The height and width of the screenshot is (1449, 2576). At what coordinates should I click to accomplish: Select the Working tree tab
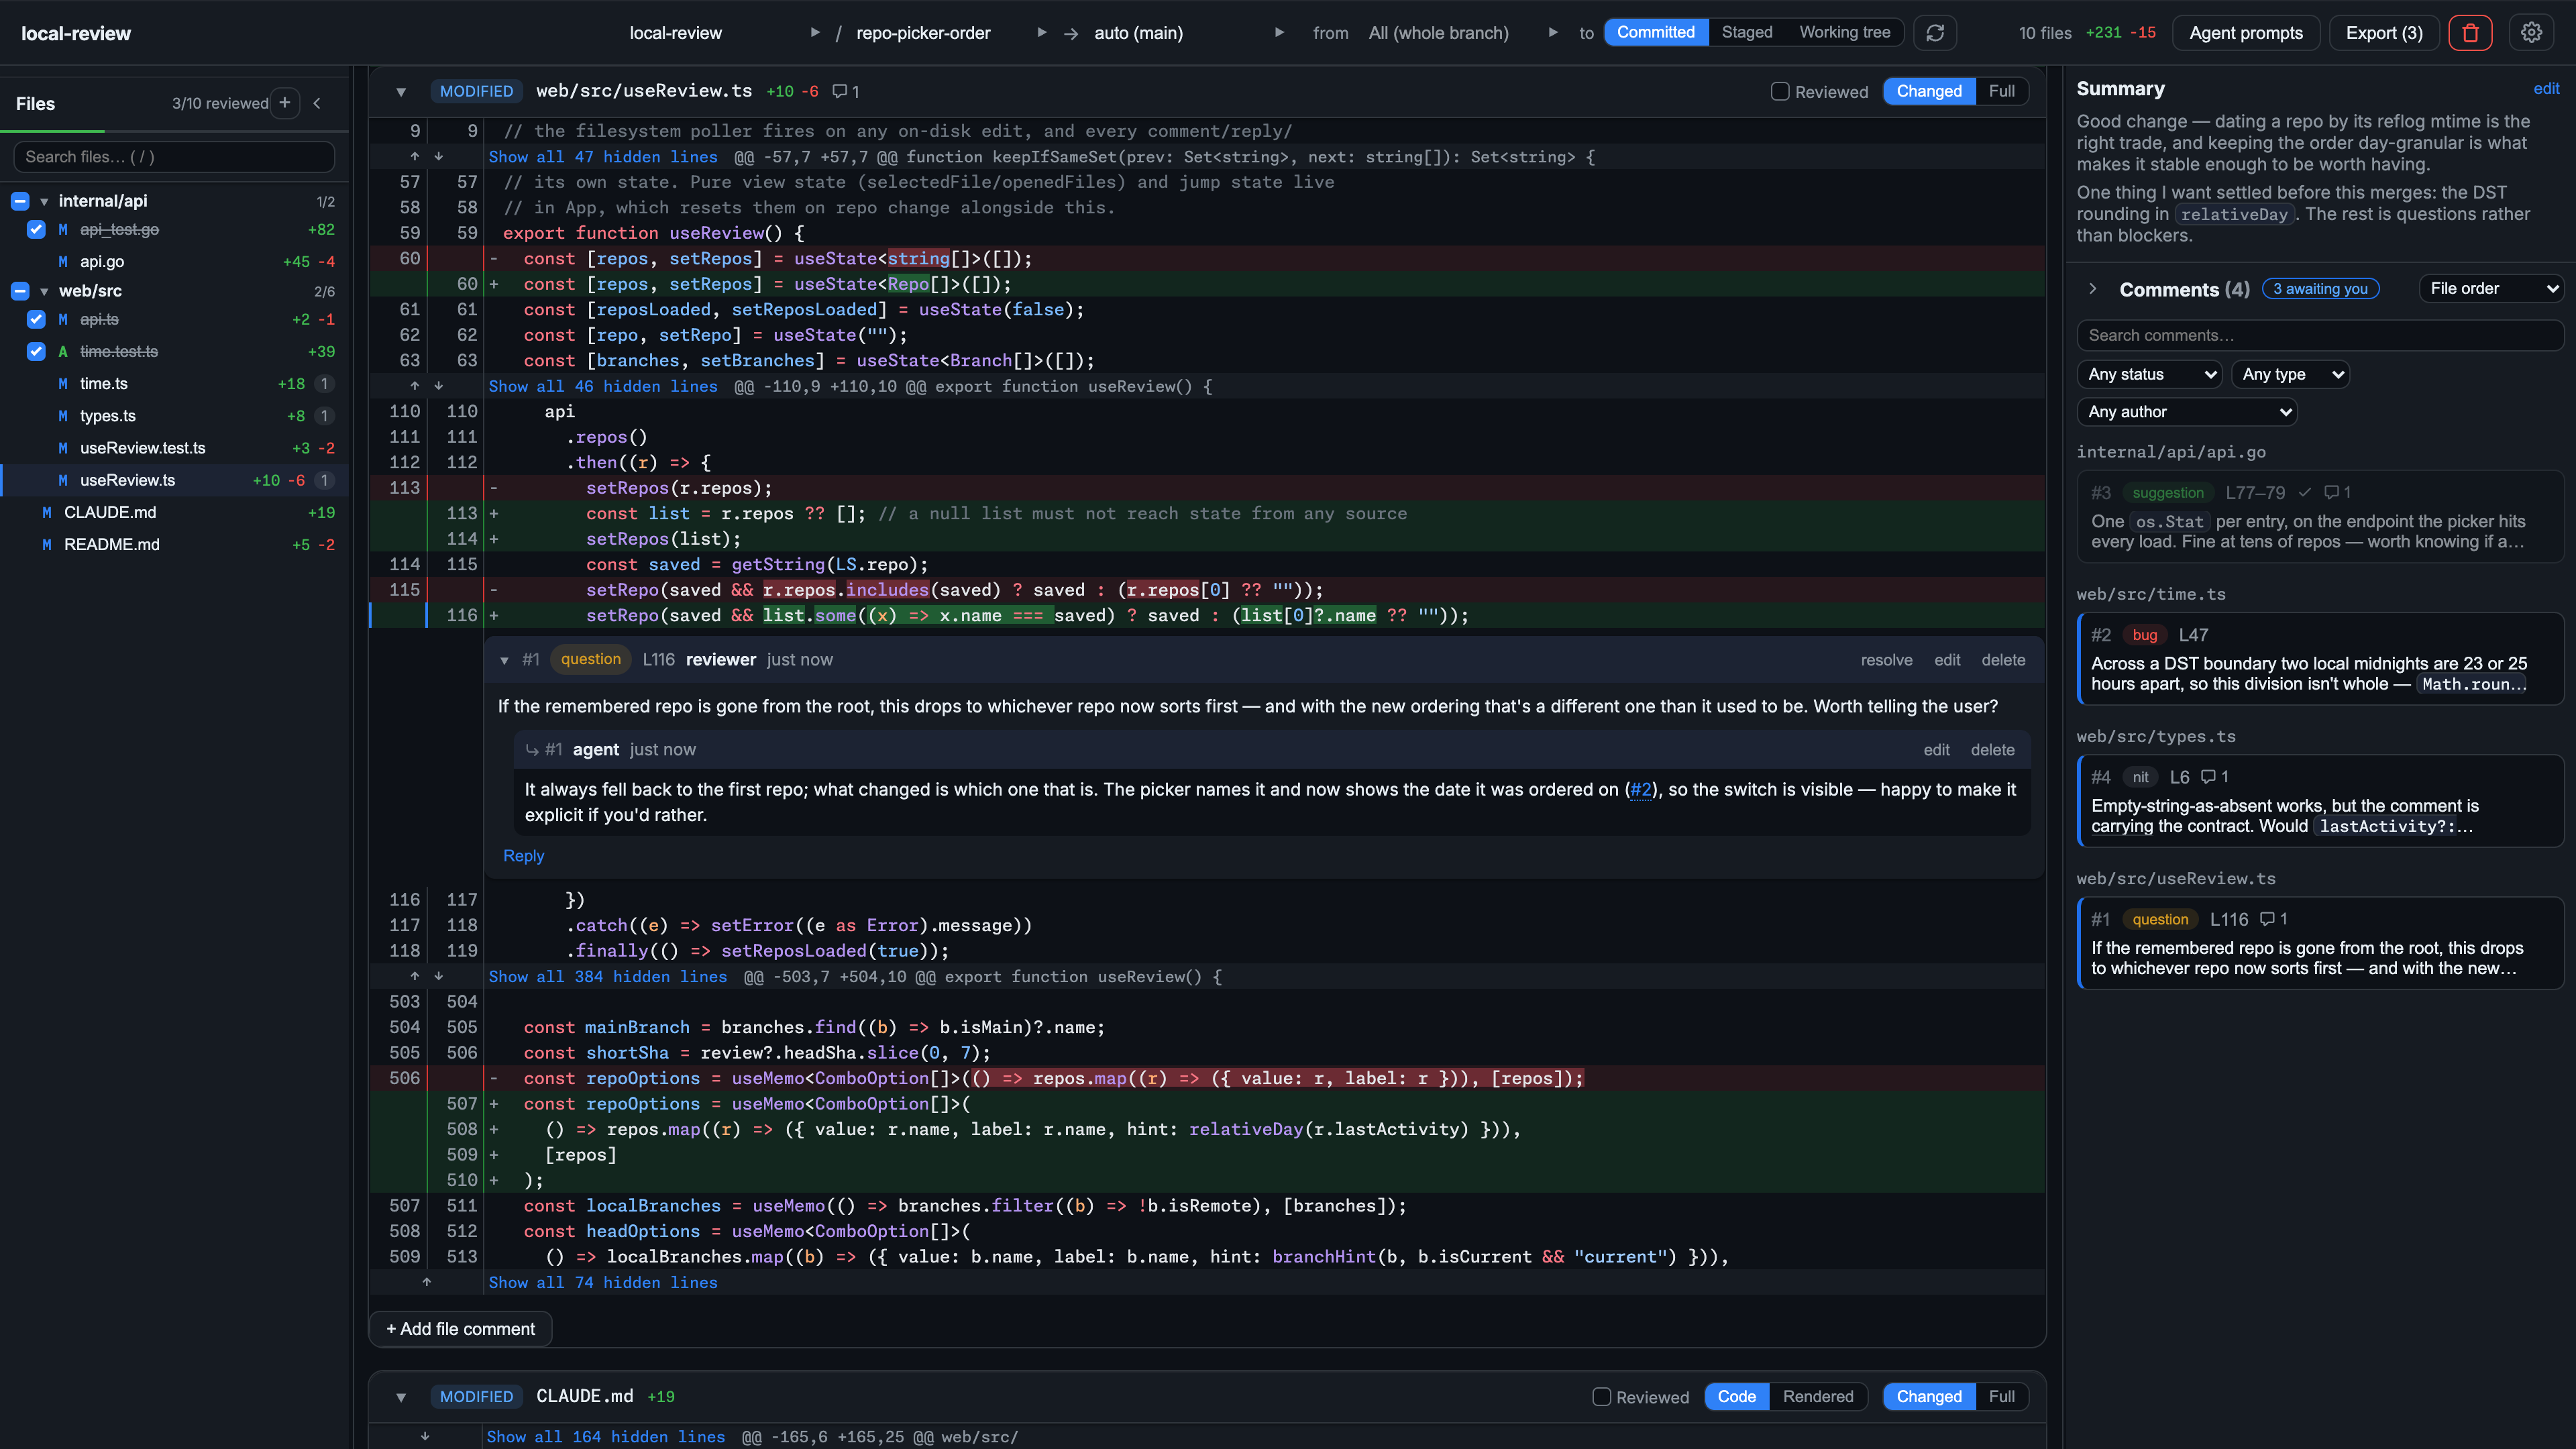coord(1844,32)
